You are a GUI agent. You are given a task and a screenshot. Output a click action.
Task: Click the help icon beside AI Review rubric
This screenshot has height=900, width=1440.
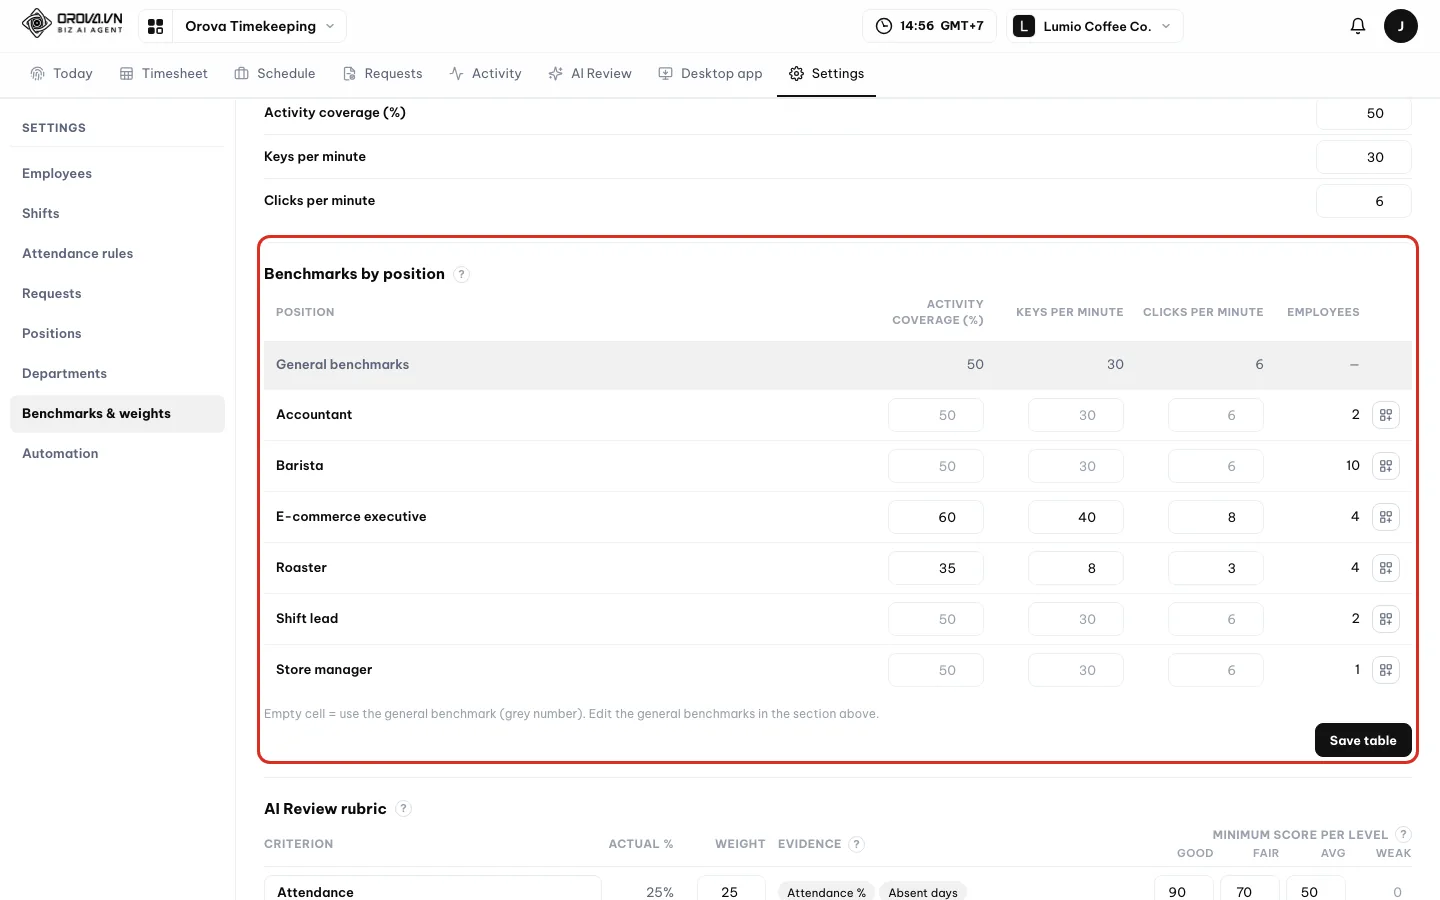[x=403, y=809]
